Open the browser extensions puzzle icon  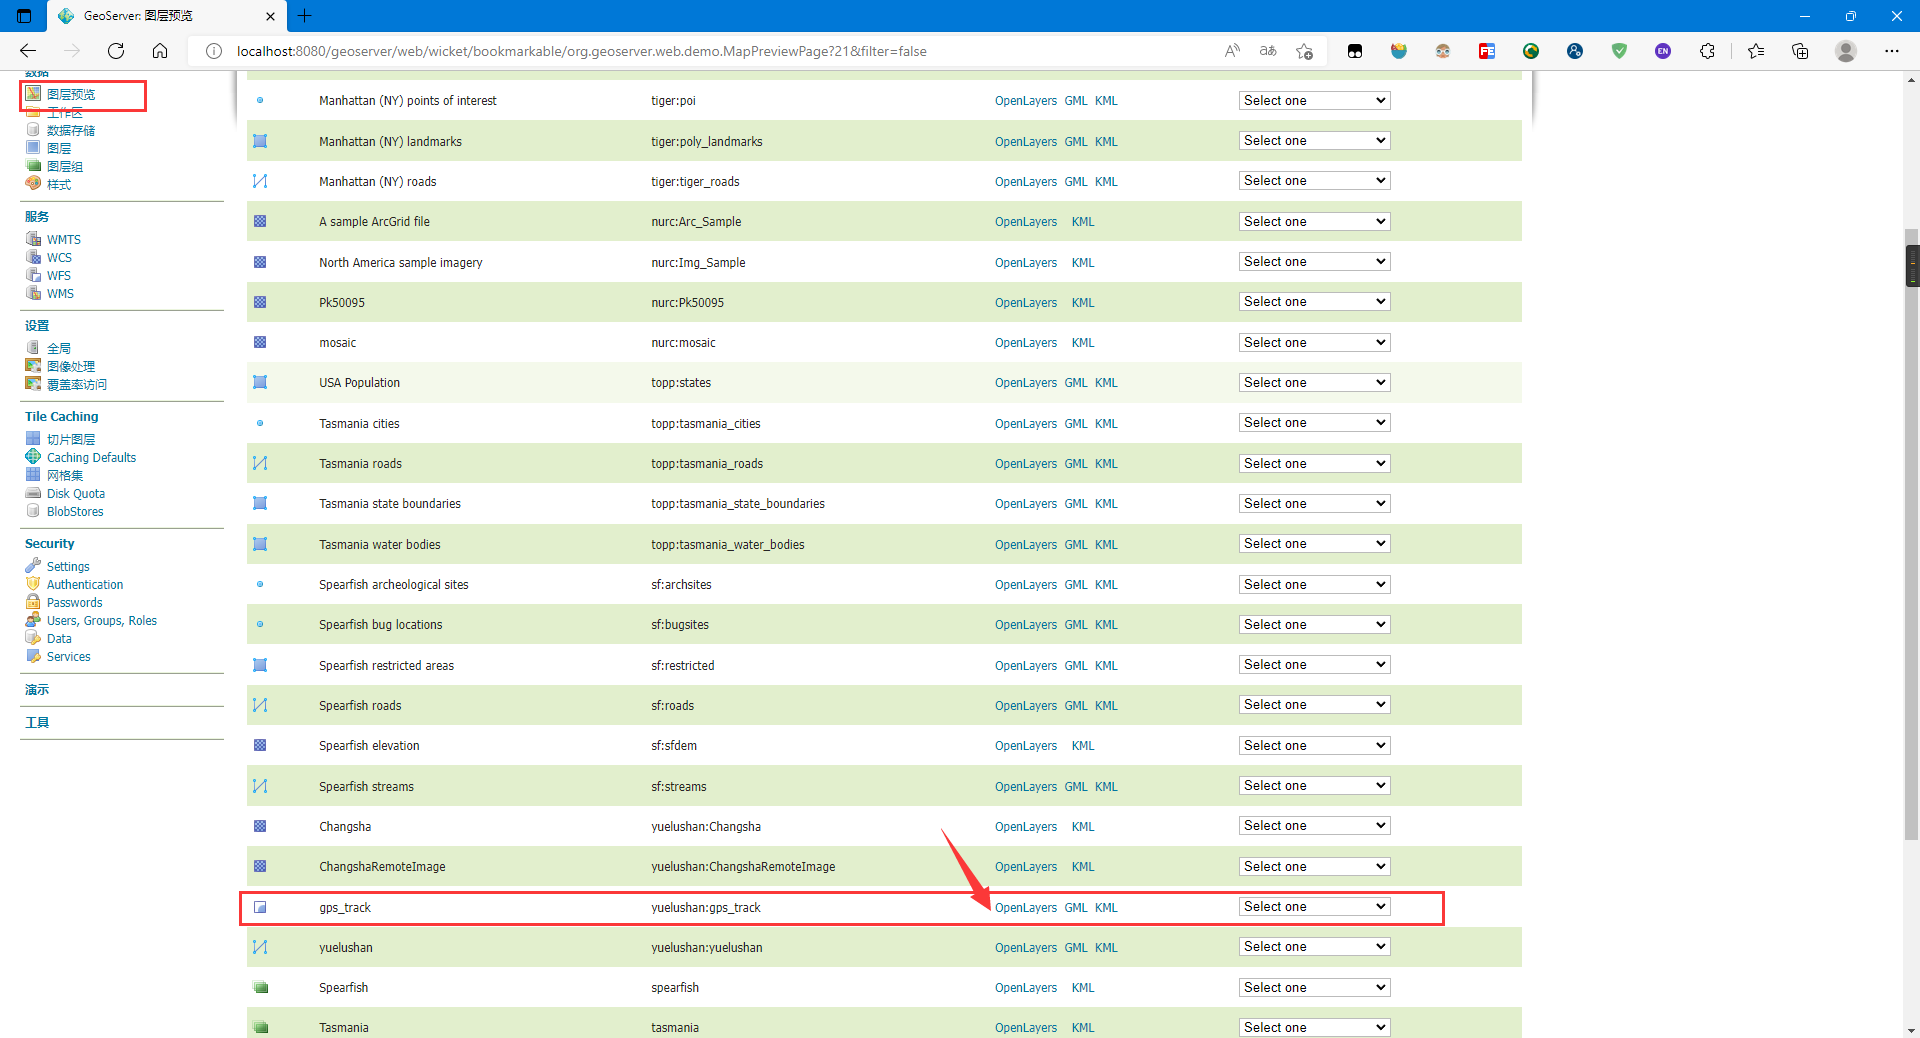(1707, 51)
